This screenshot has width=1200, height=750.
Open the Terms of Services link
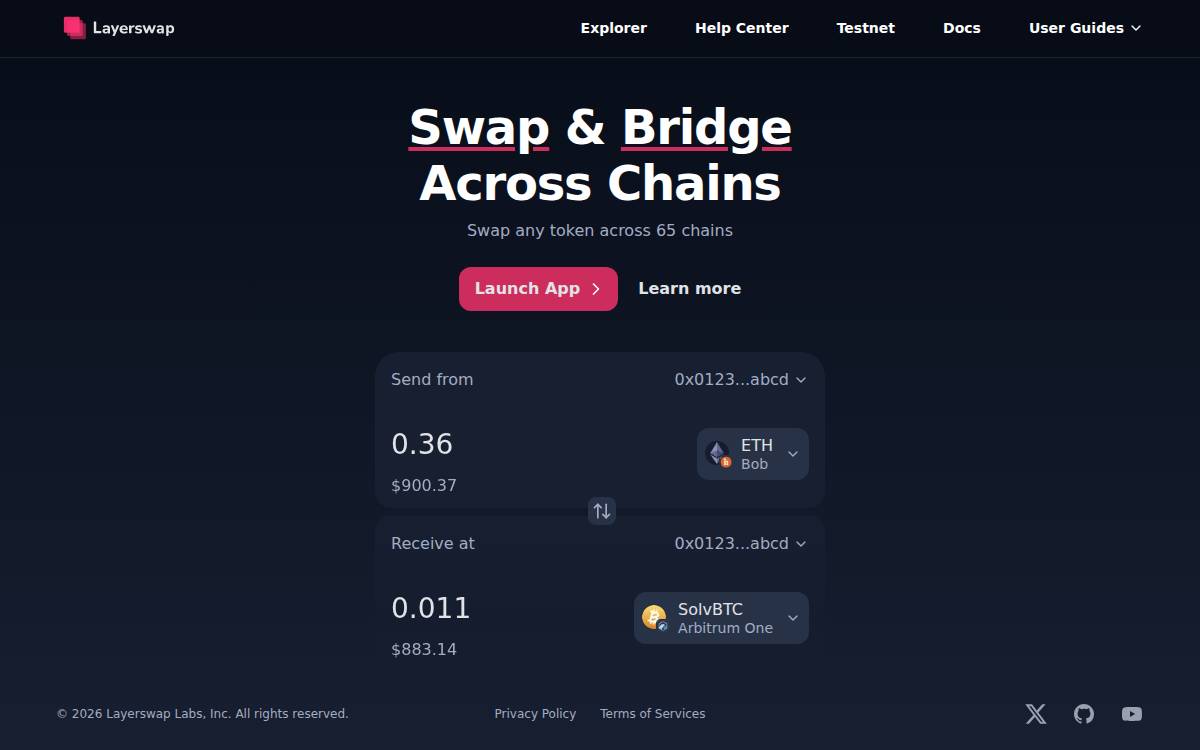click(x=653, y=714)
